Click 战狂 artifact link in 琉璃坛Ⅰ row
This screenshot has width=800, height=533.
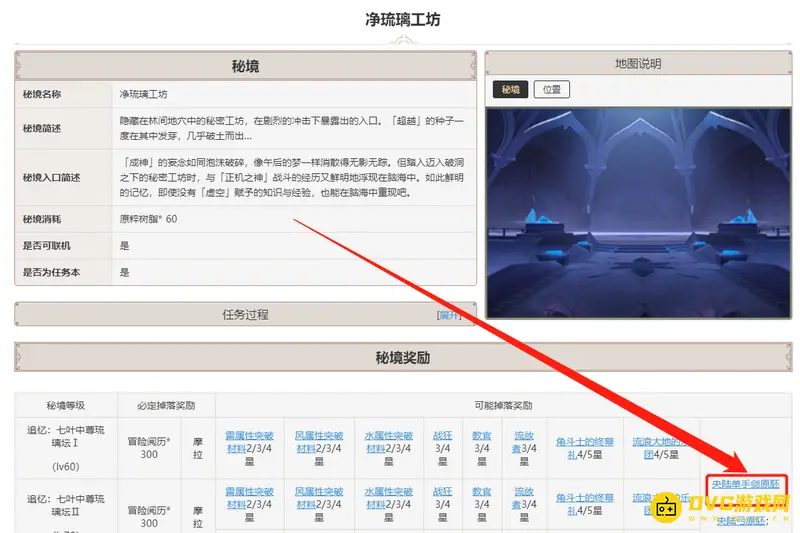pos(442,436)
